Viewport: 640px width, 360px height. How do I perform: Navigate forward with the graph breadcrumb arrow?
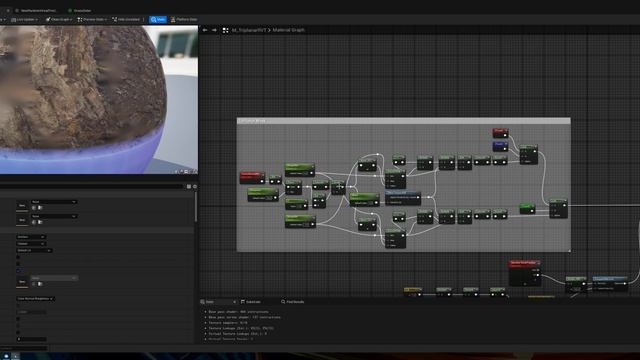214,30
